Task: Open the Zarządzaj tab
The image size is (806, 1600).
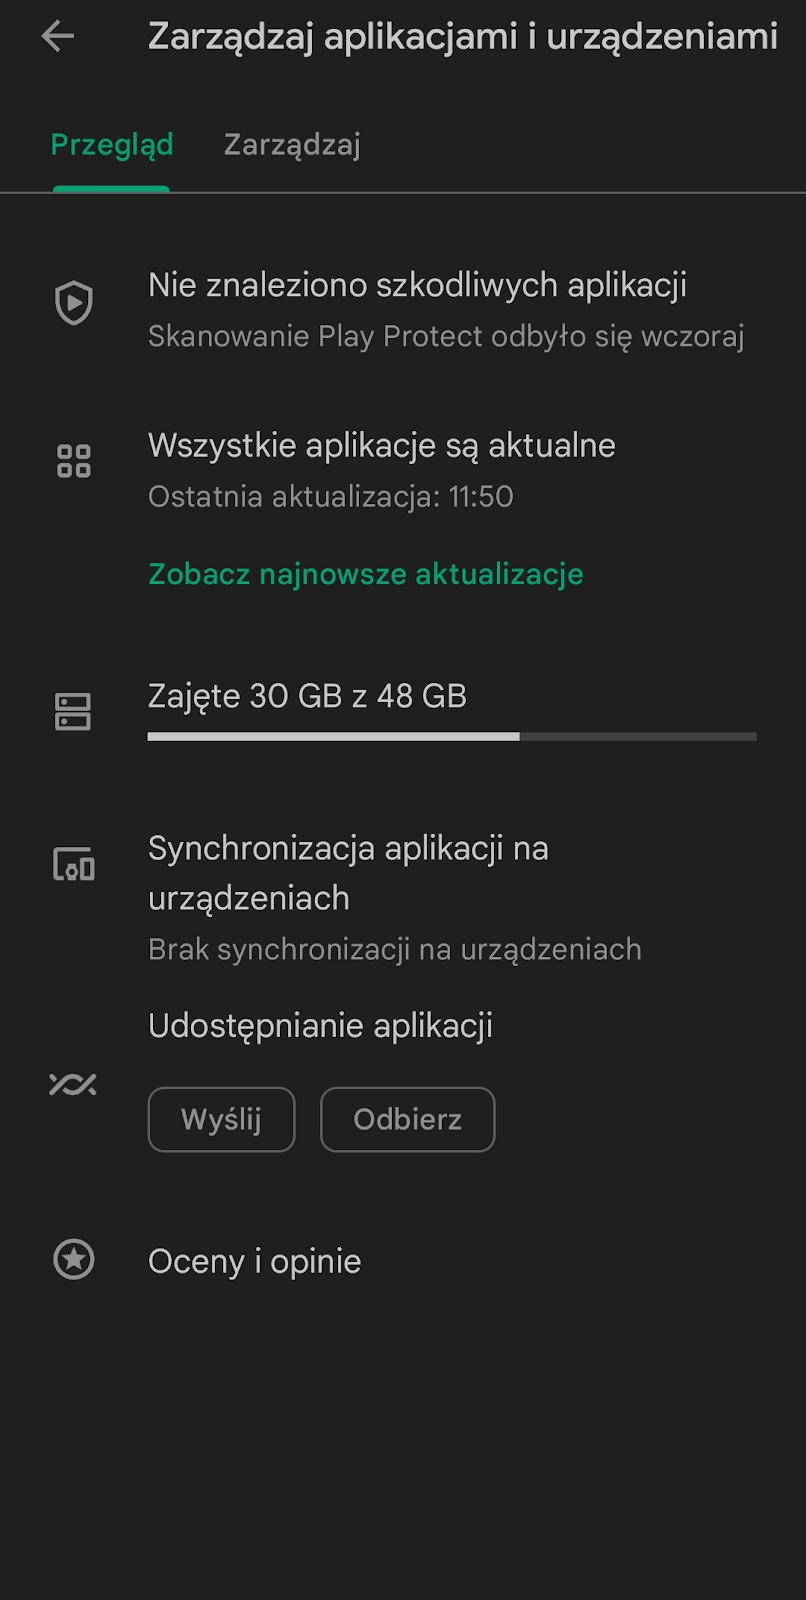Action: point(292,145)
